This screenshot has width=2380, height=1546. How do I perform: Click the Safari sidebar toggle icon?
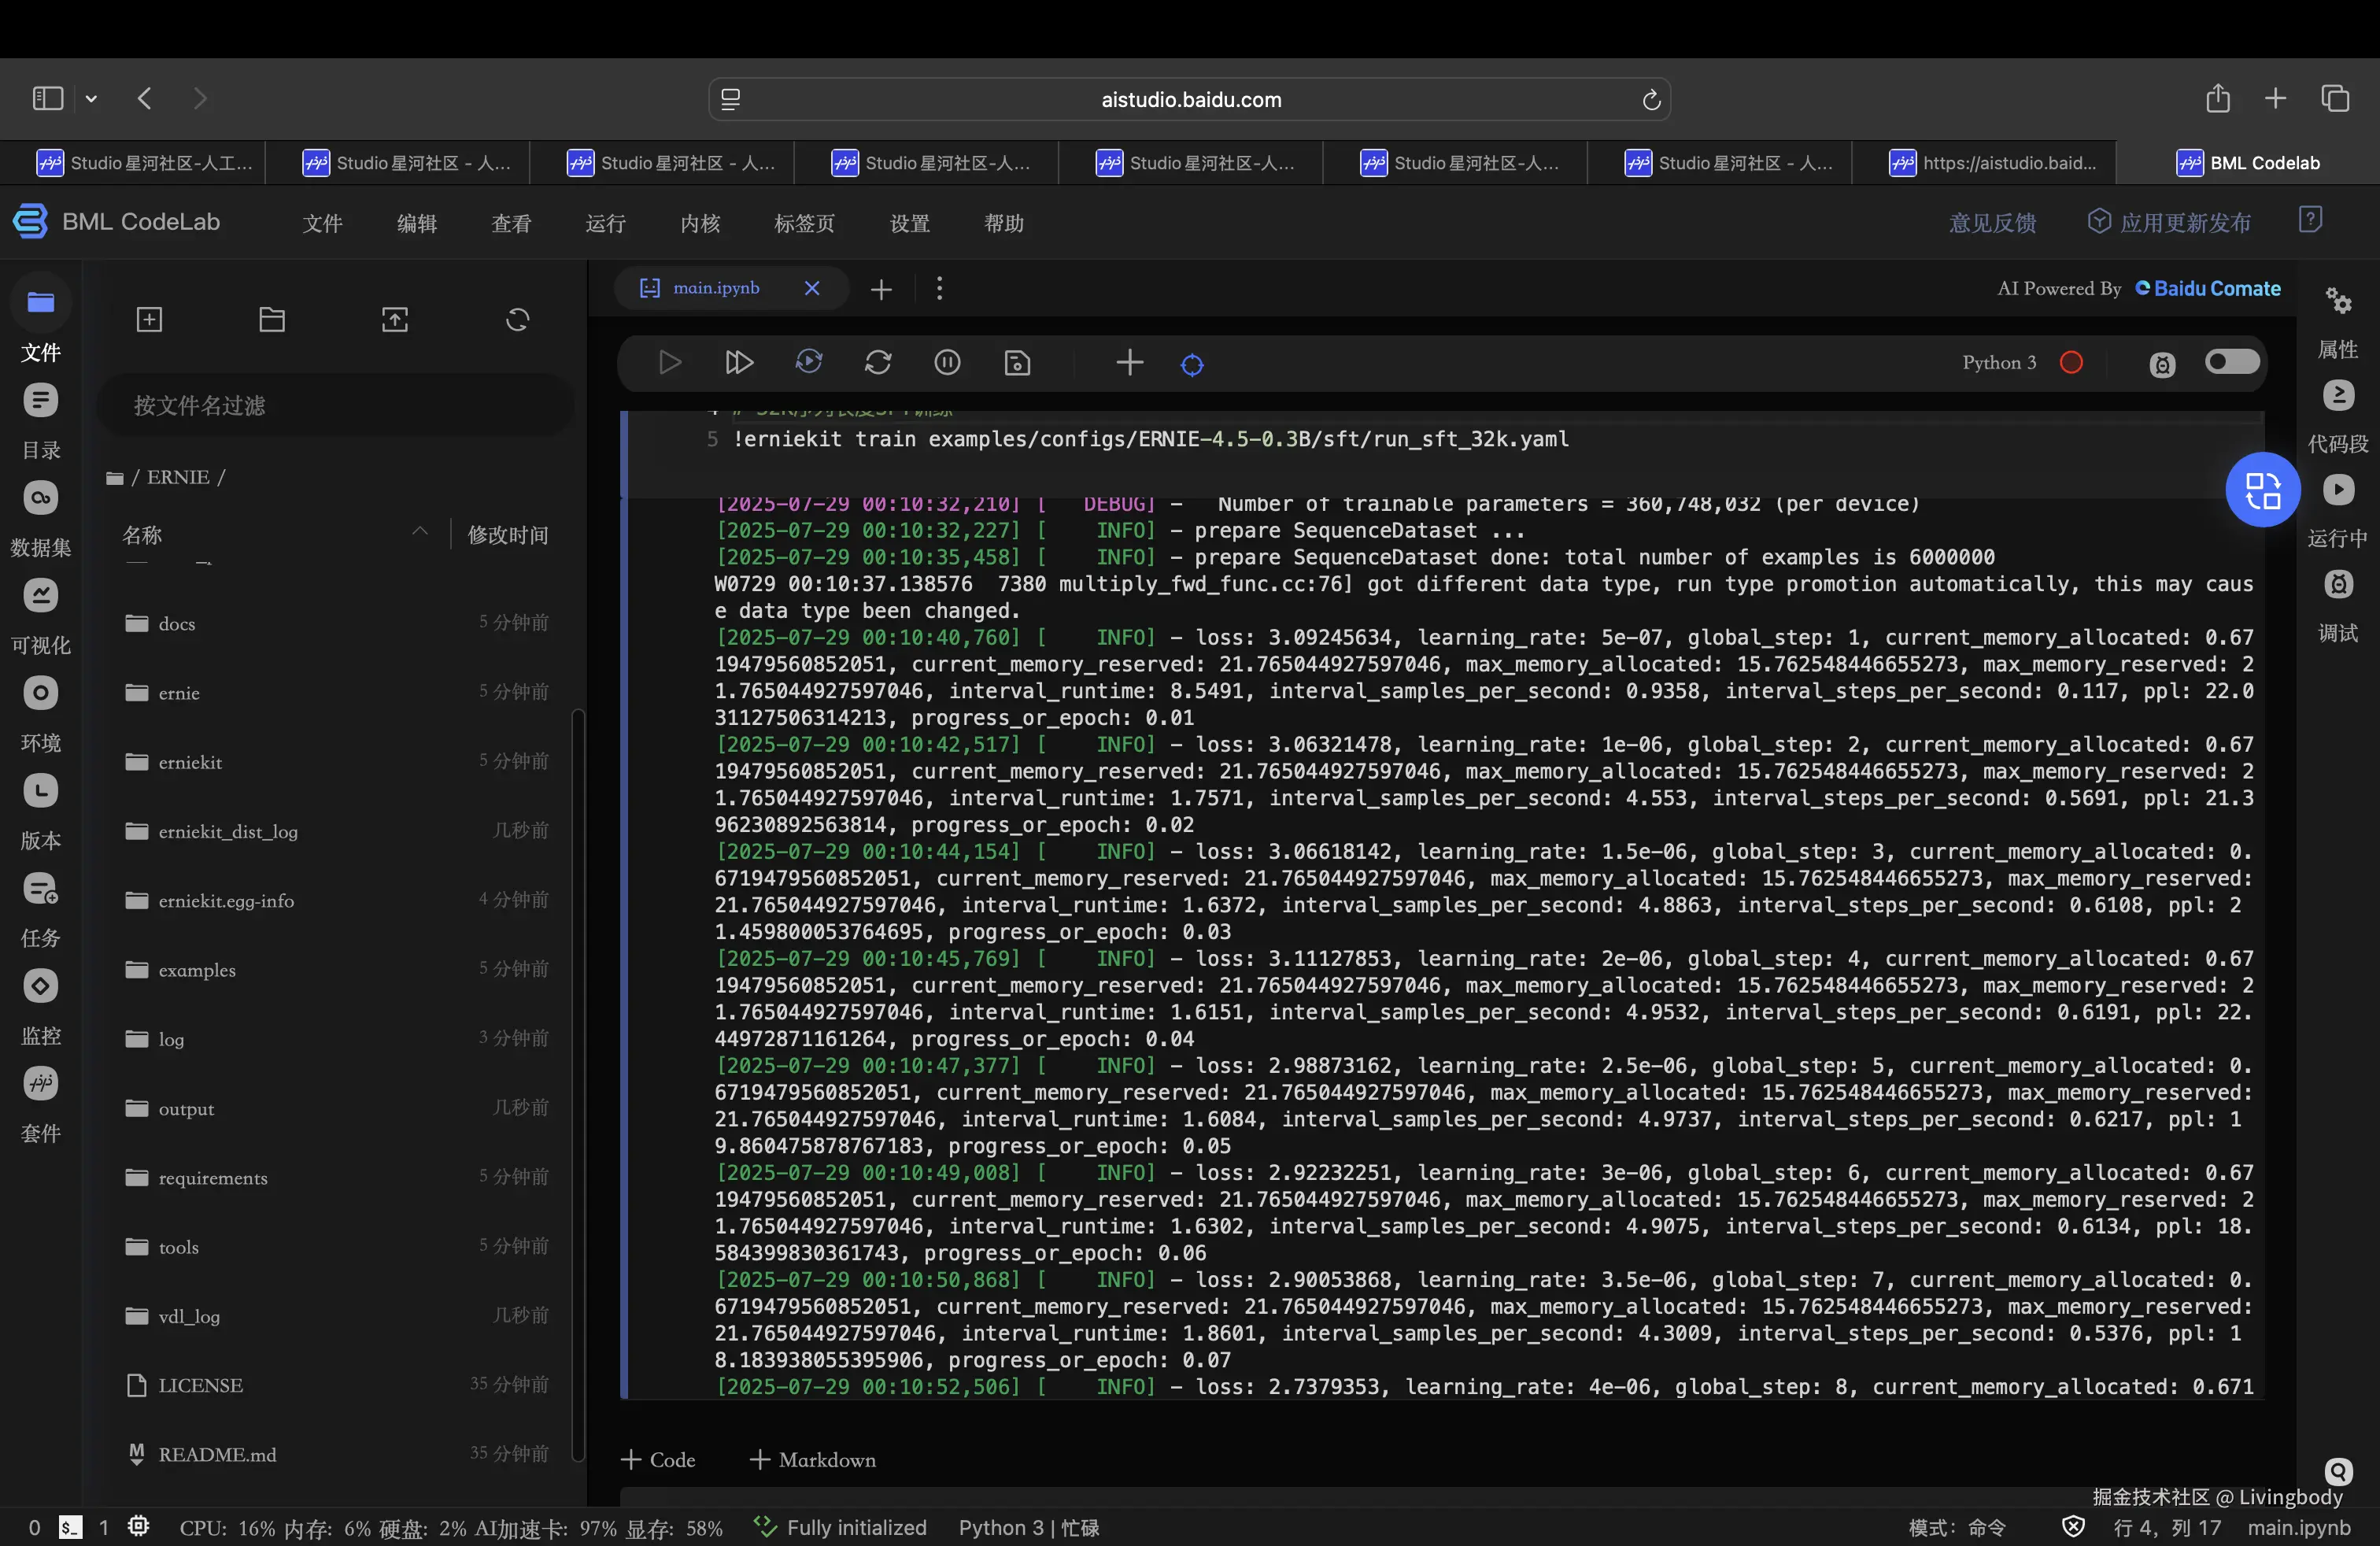coord(47,98)
